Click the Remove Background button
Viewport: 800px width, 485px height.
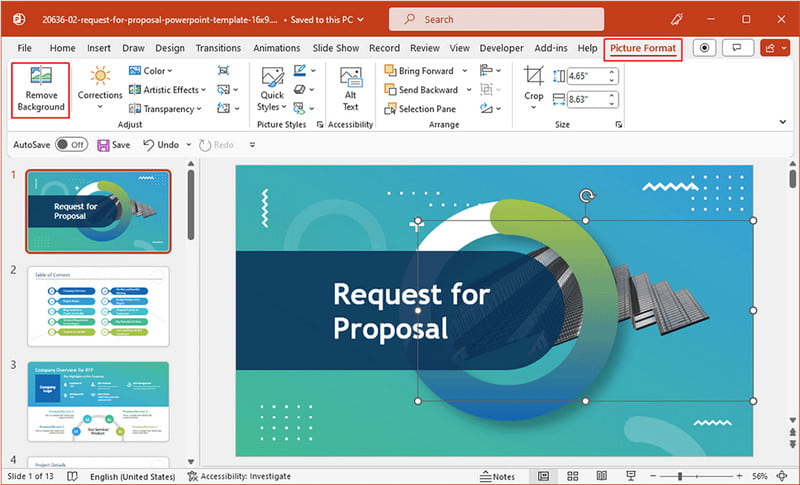pos(41,90)
